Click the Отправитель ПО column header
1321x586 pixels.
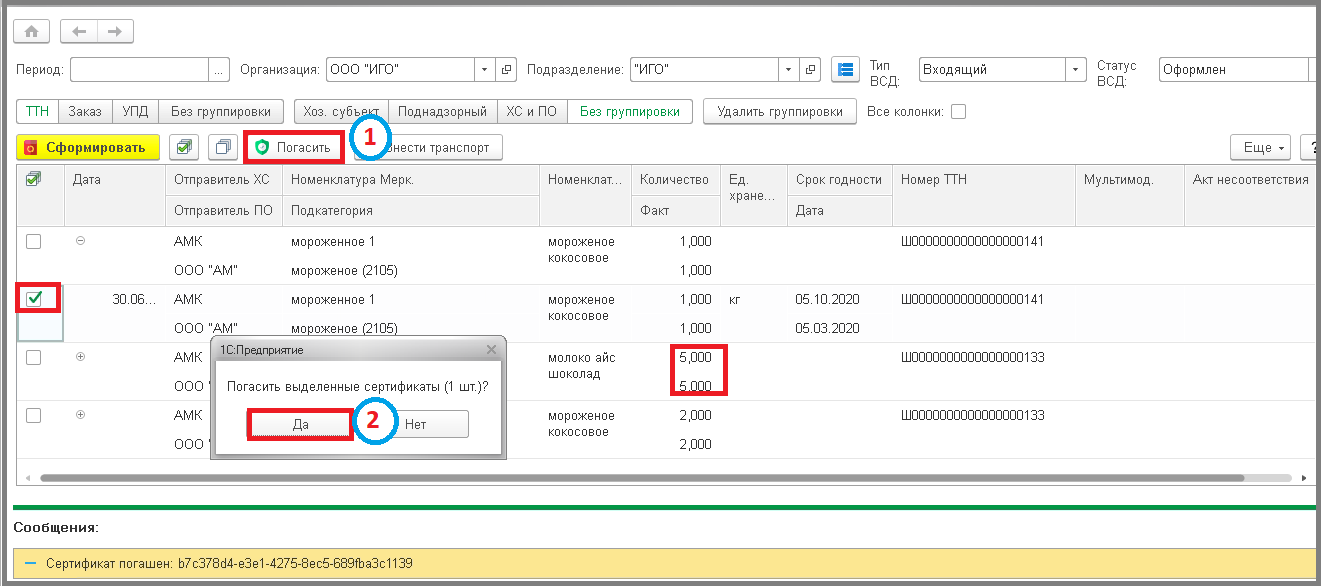224,211
